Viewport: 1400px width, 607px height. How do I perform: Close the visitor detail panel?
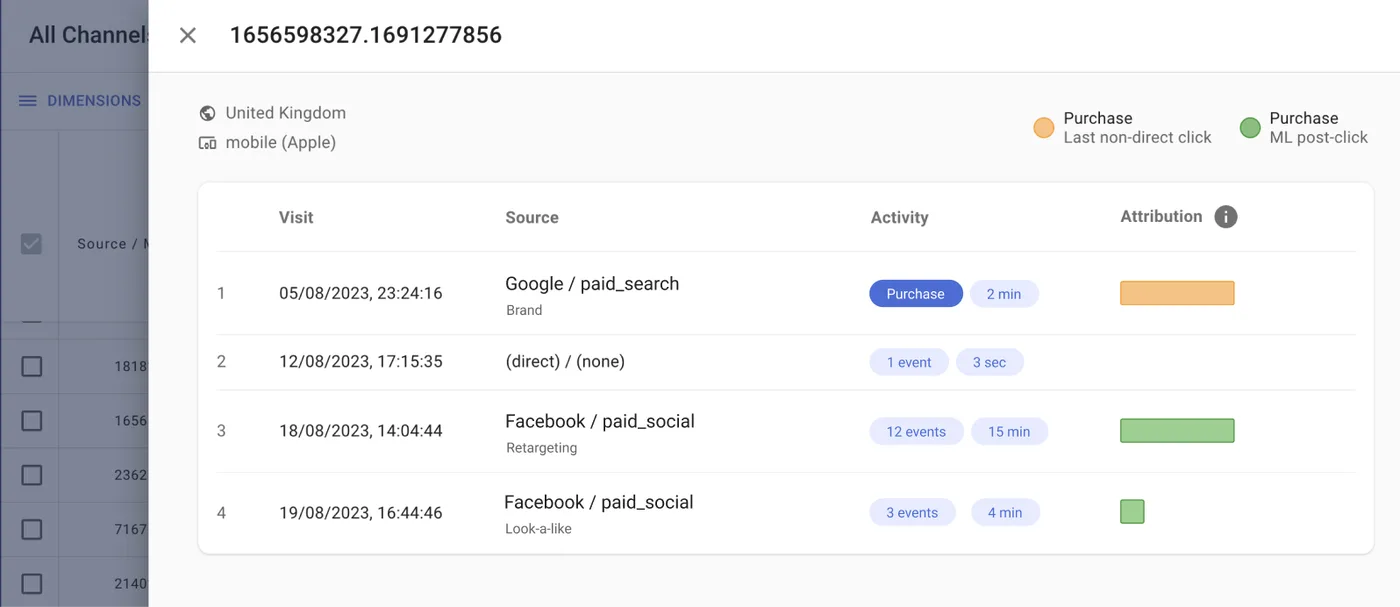point(187,35)
